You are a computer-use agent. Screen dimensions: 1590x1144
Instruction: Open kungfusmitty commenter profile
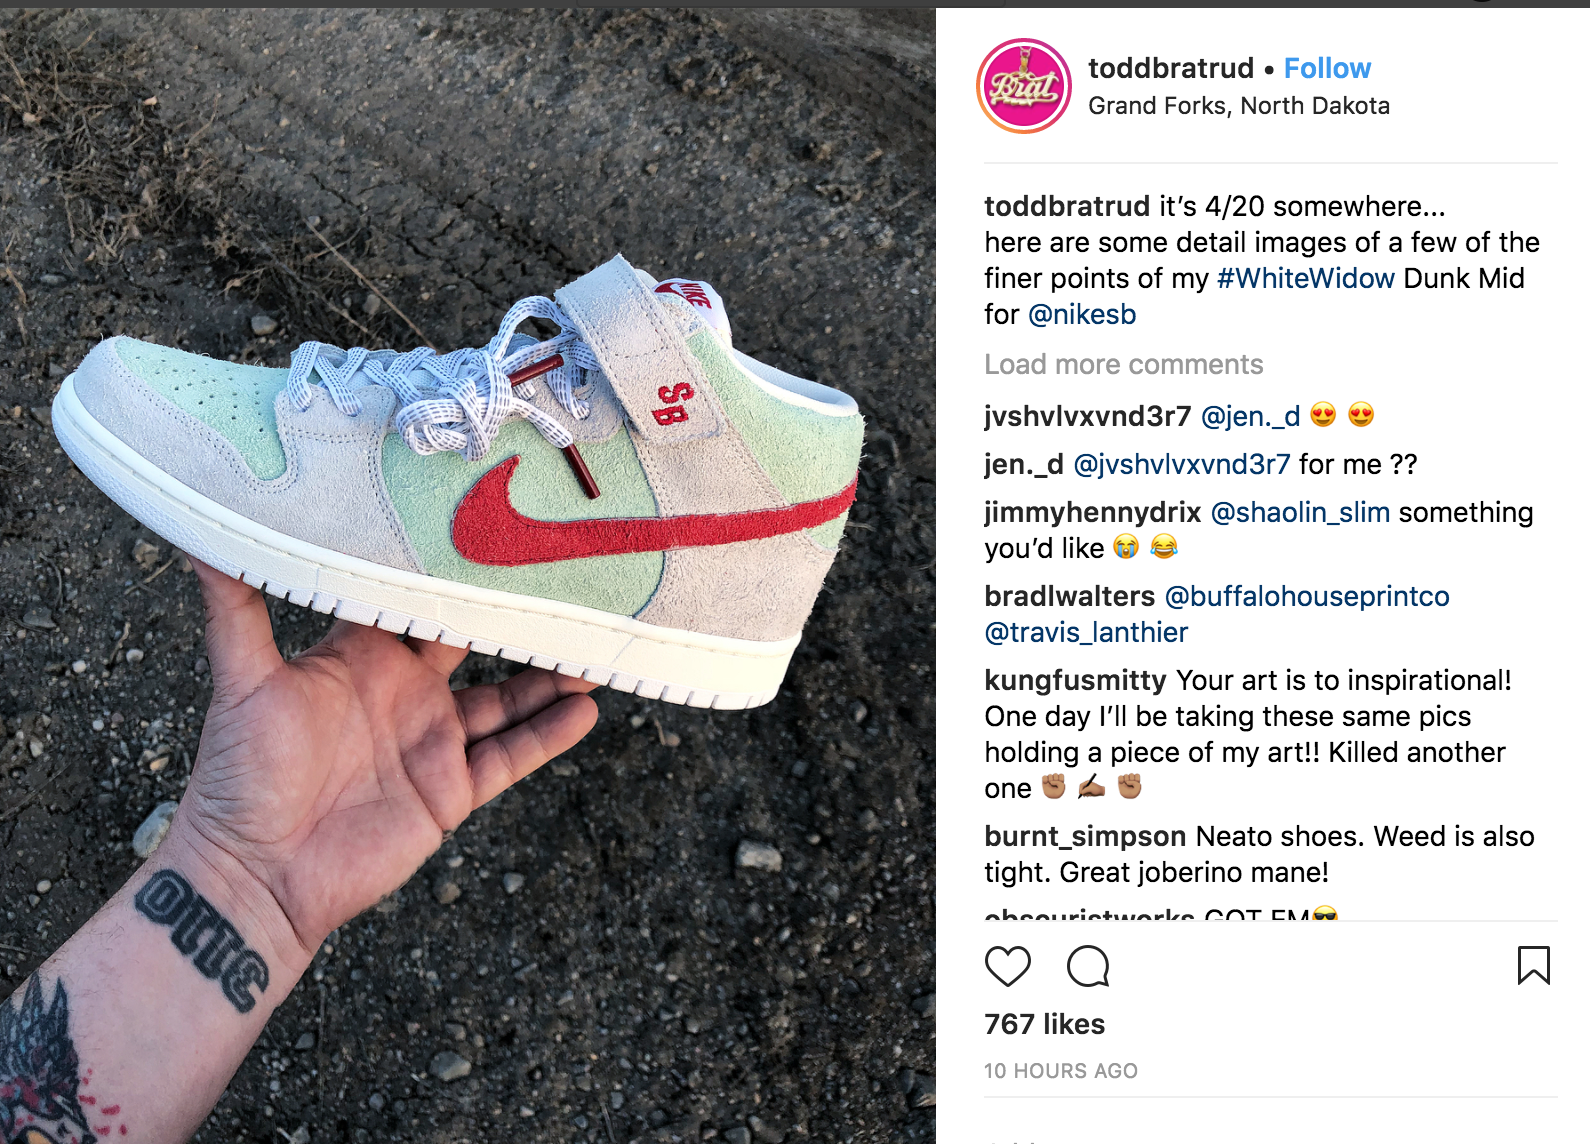(x=1075, y=680)
